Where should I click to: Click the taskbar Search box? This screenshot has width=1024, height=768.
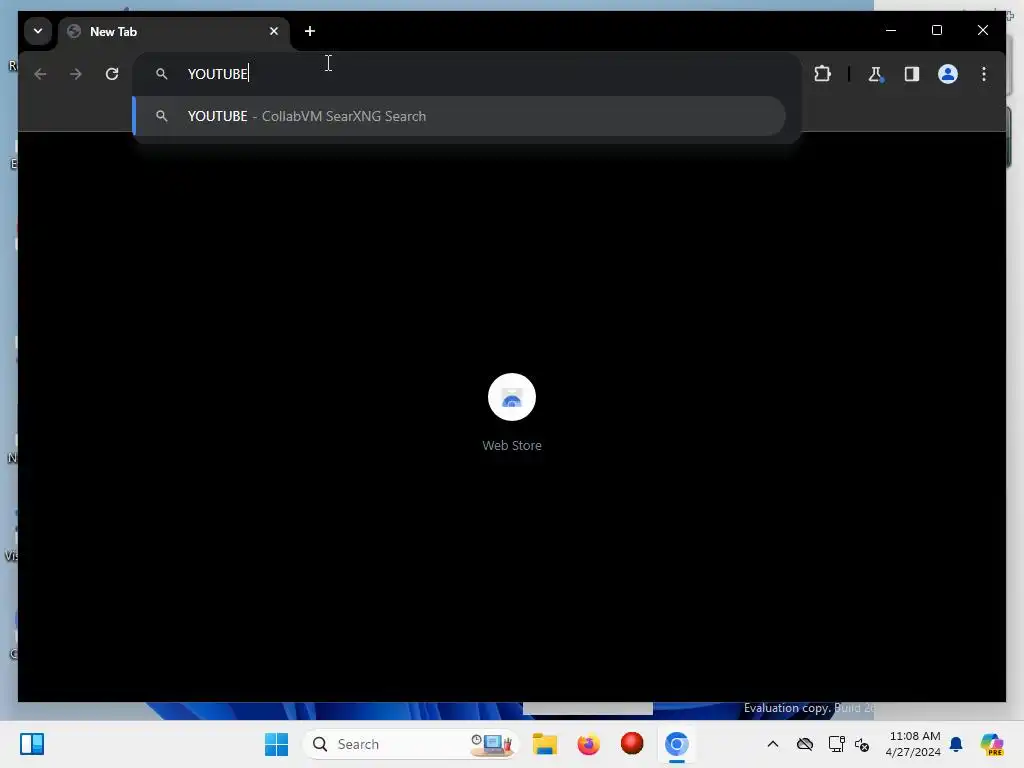tap(411, 744)
